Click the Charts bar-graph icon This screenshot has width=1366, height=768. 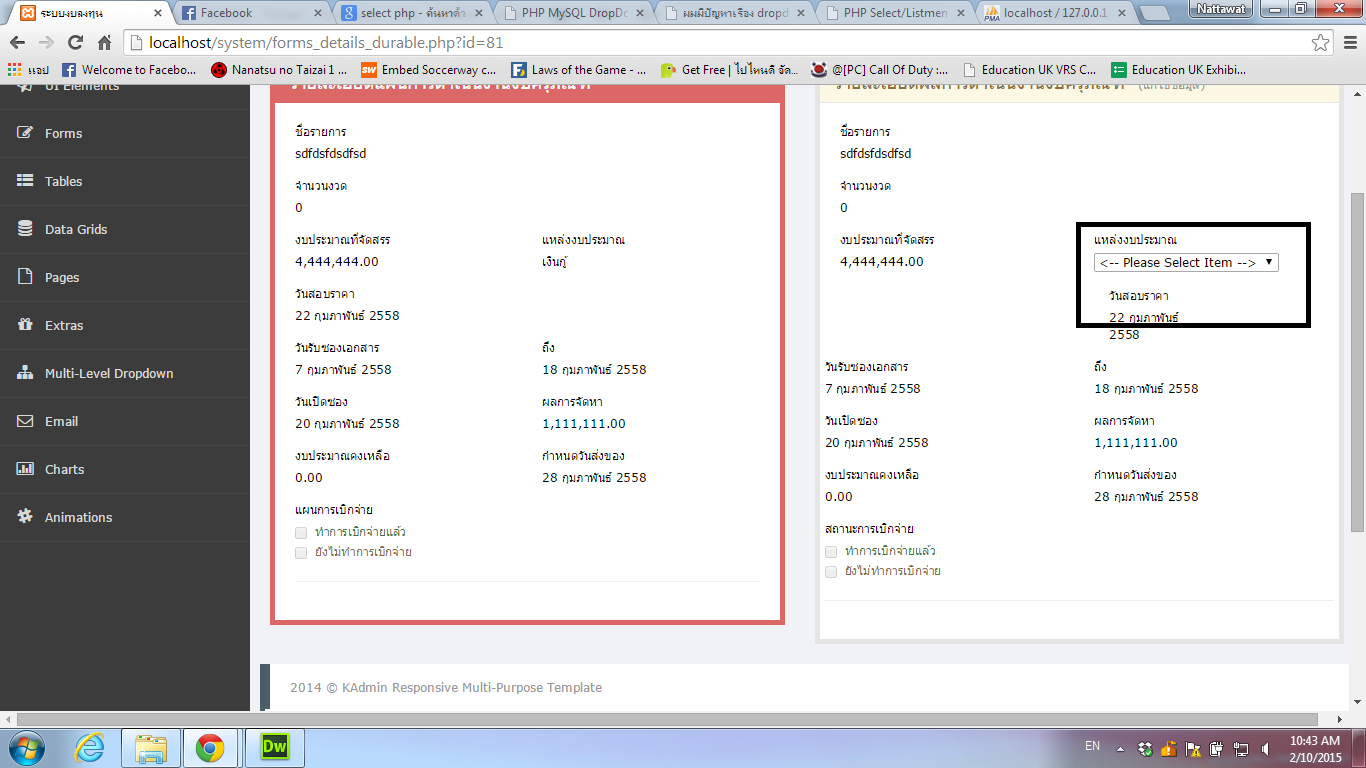point(25,469)
